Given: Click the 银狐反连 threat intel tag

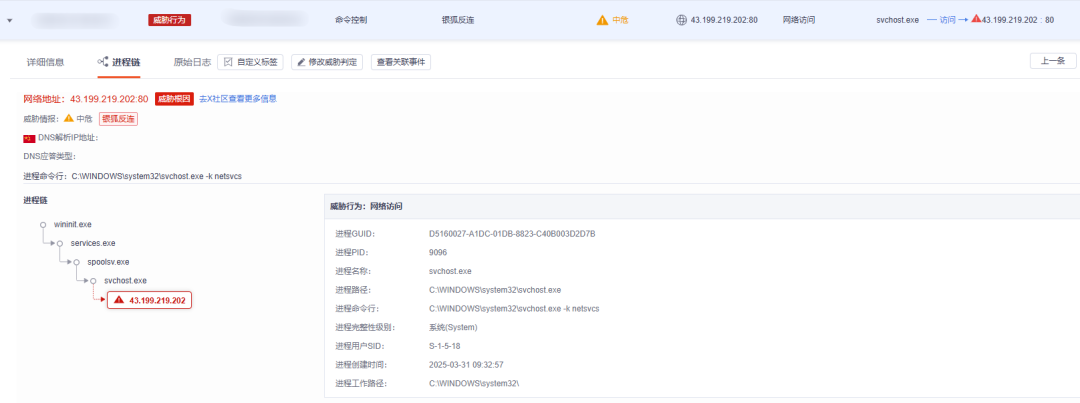Looking at the screenshot, I should 118,118.
